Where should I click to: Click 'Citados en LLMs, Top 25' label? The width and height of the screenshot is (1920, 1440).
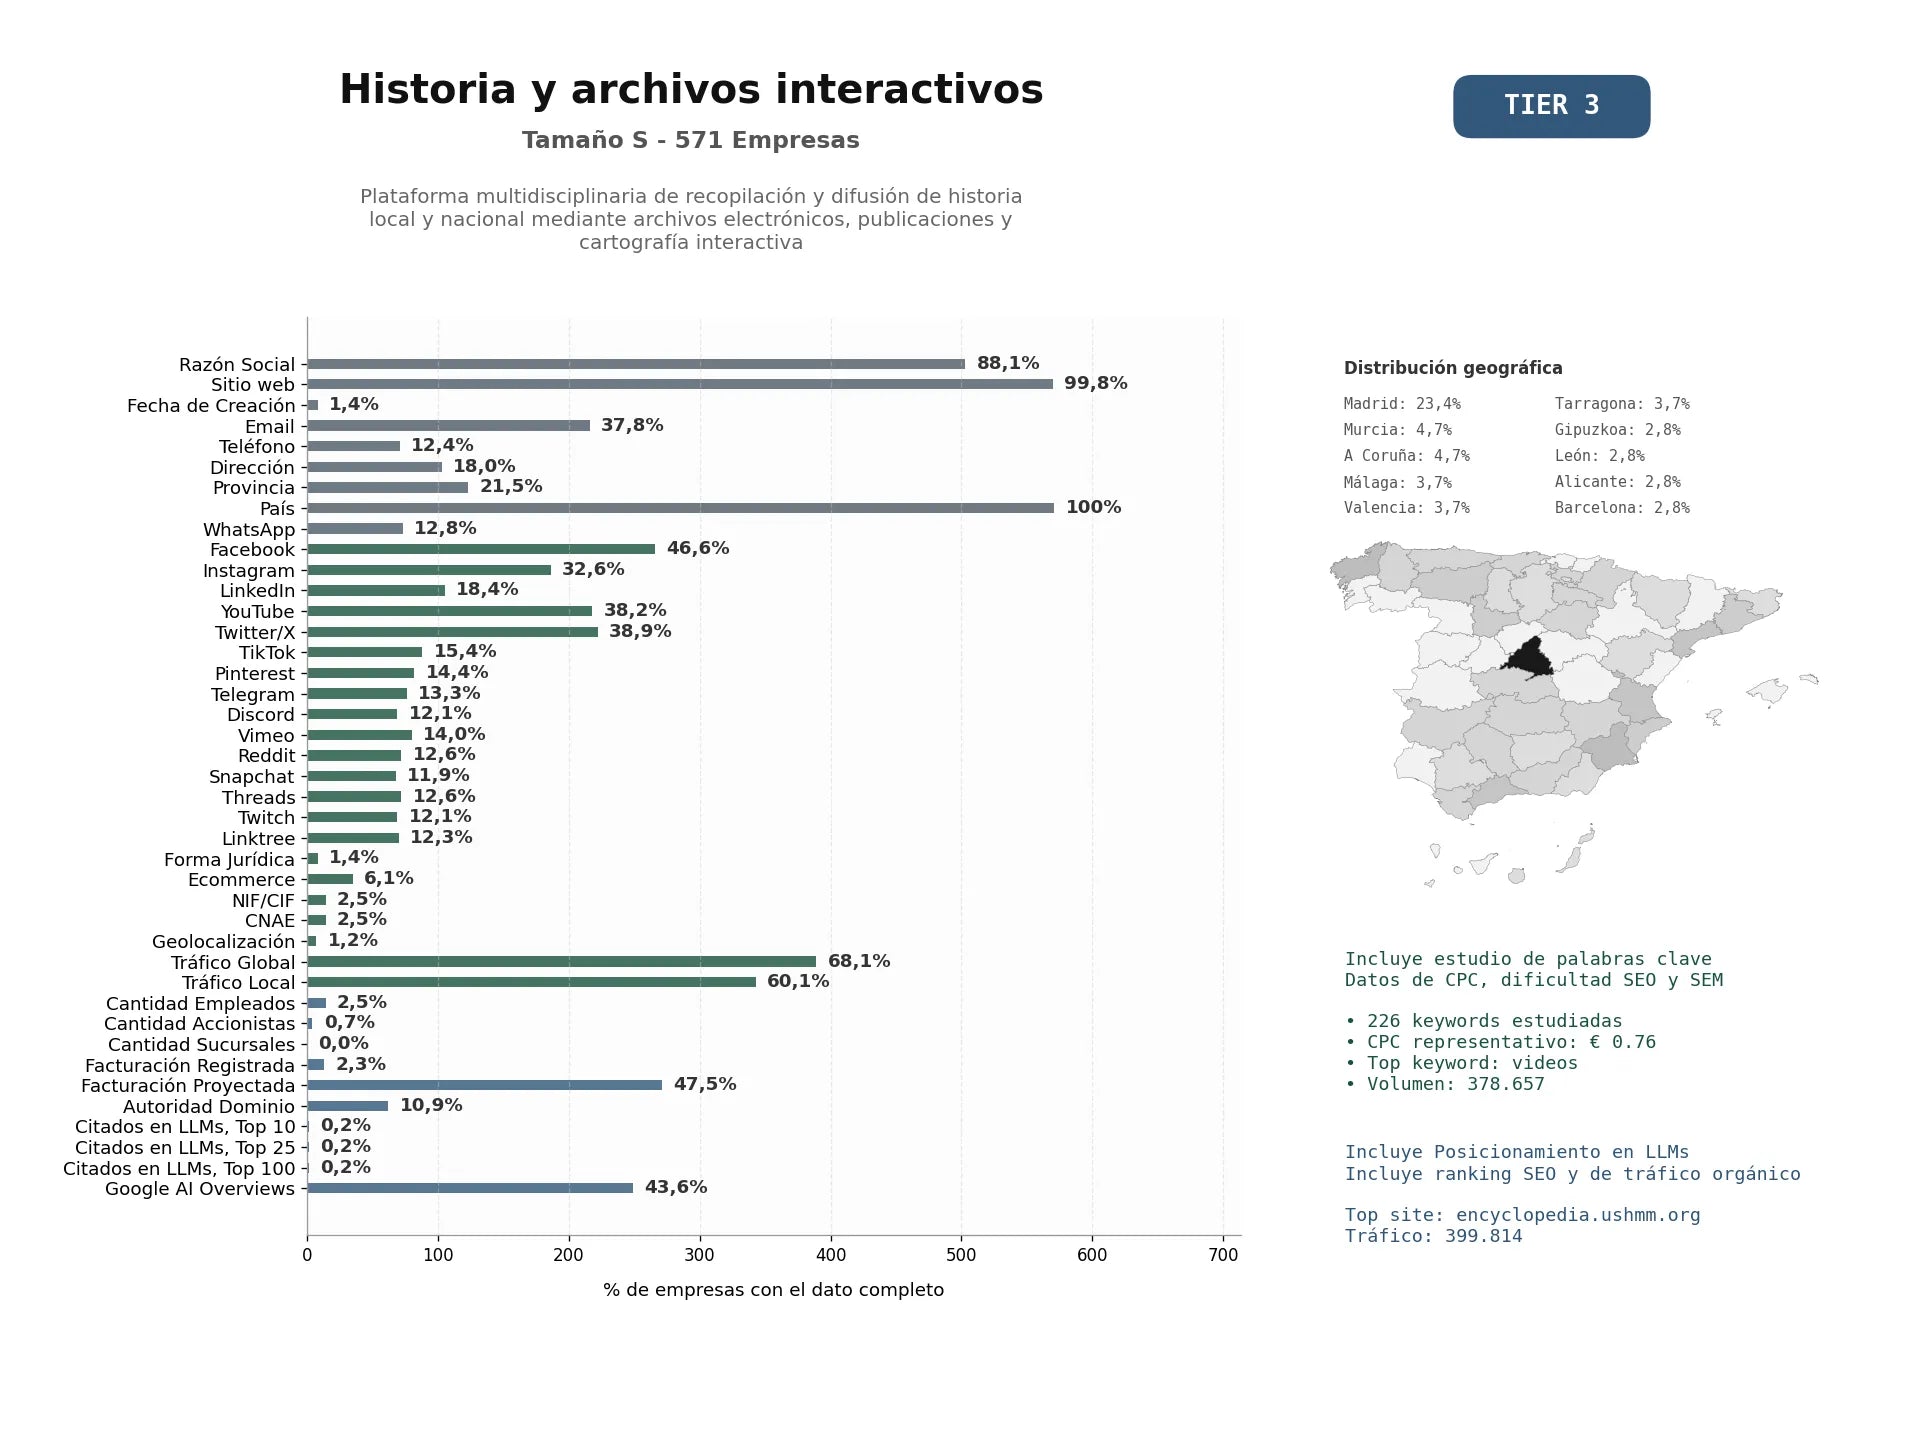pyautogui.click(x=186, y=1148)
